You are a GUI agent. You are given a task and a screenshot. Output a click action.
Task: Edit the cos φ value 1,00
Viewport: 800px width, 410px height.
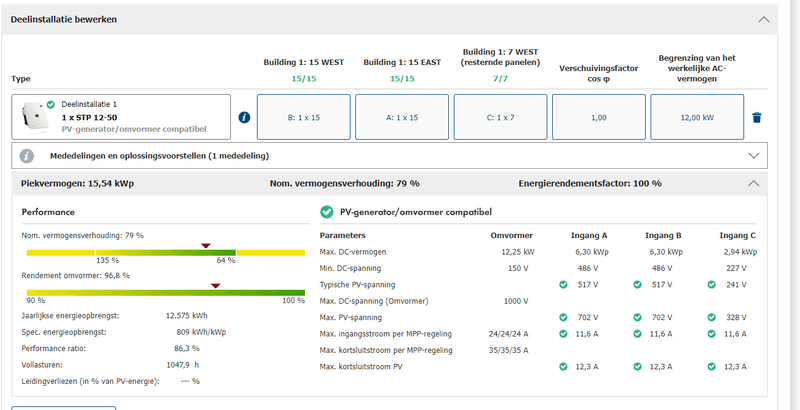[598, 117]
